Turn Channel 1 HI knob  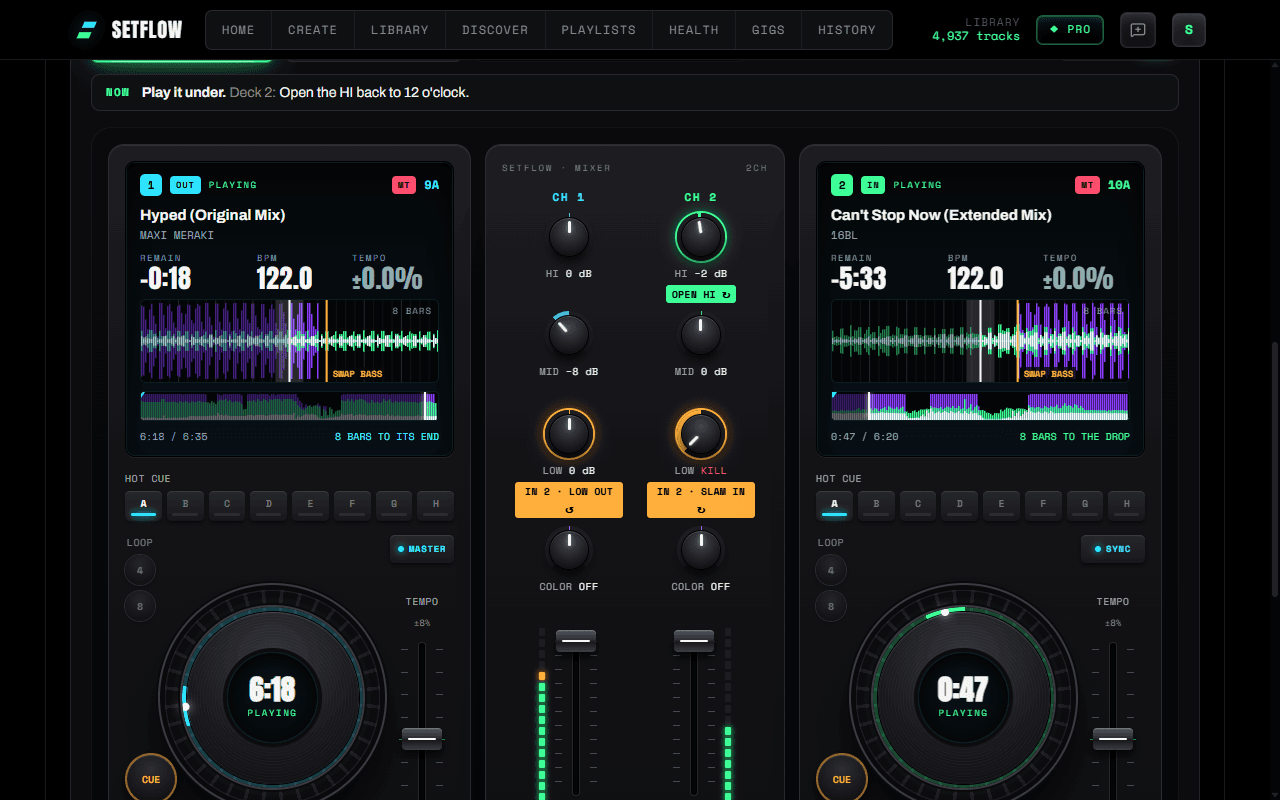569,237
